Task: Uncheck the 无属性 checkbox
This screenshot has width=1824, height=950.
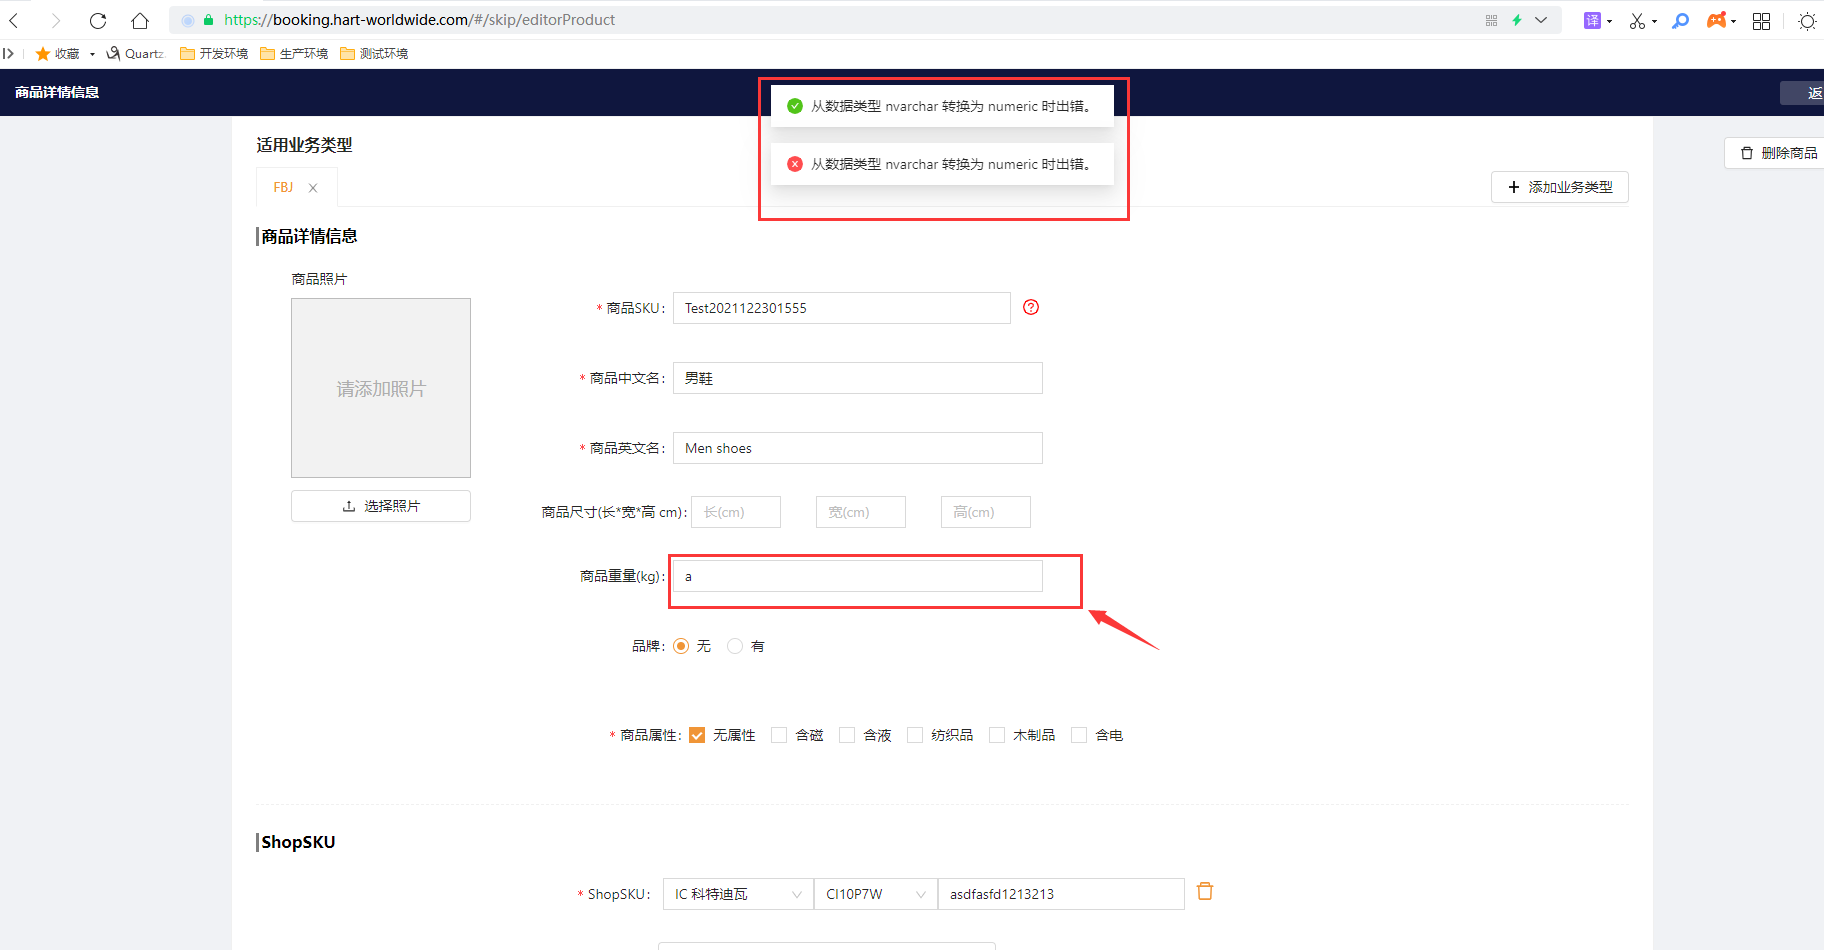Action: click(x=697, y=735)
